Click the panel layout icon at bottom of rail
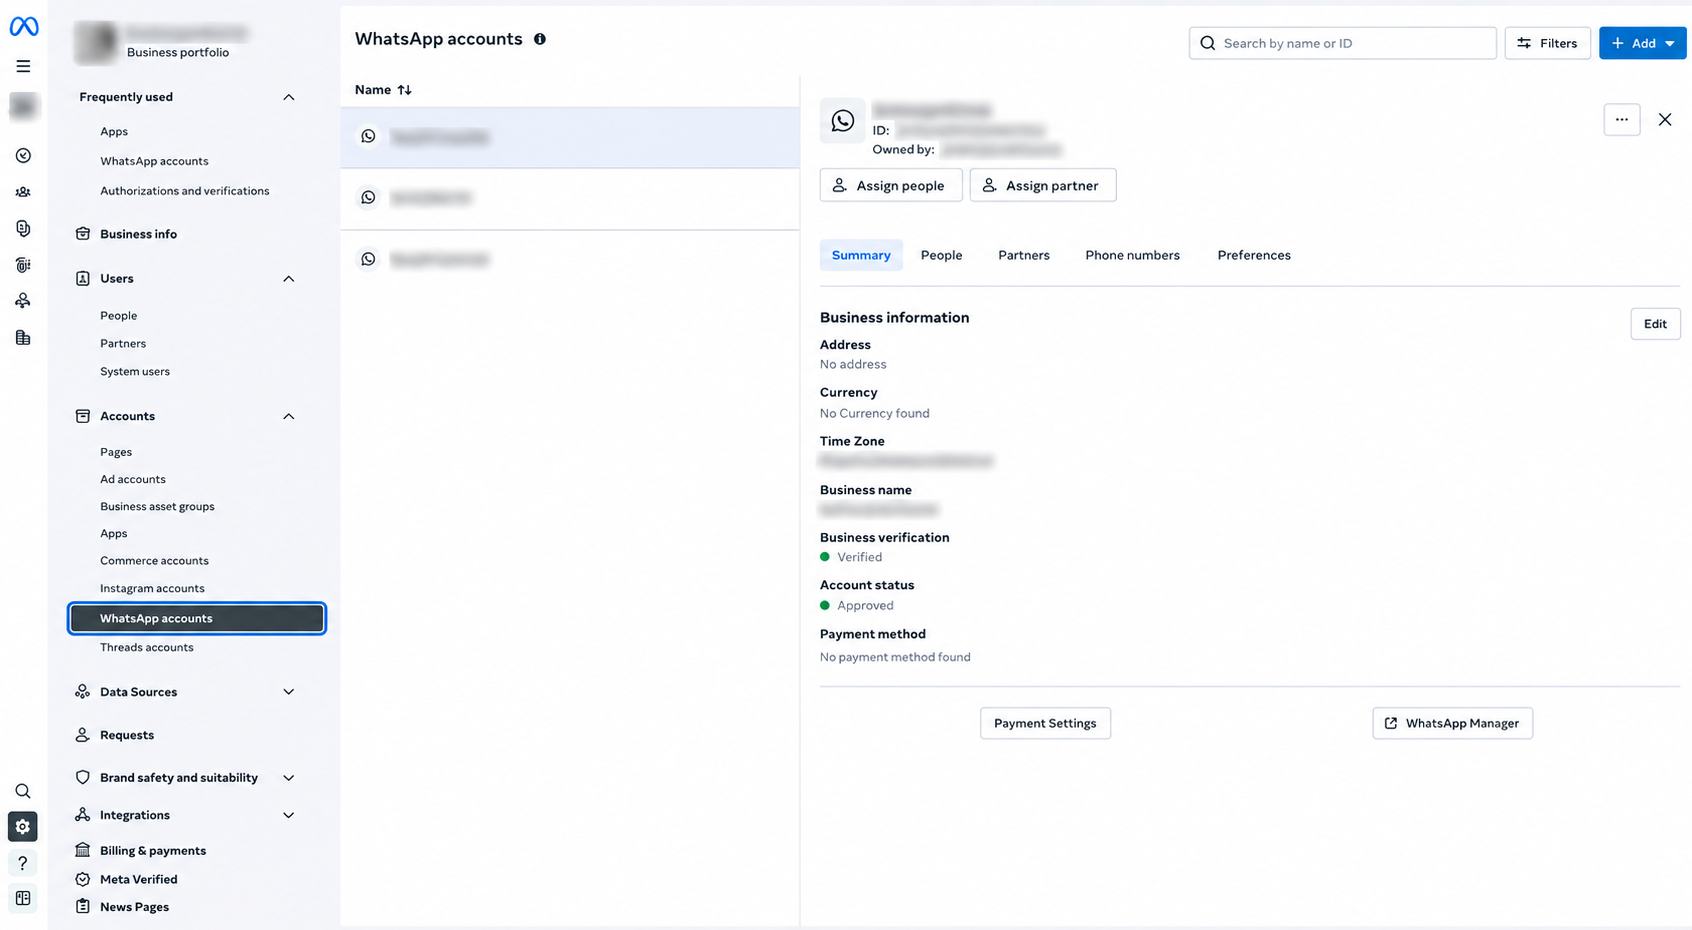Screen dimensions: 1692x930 tap(23, 899)
